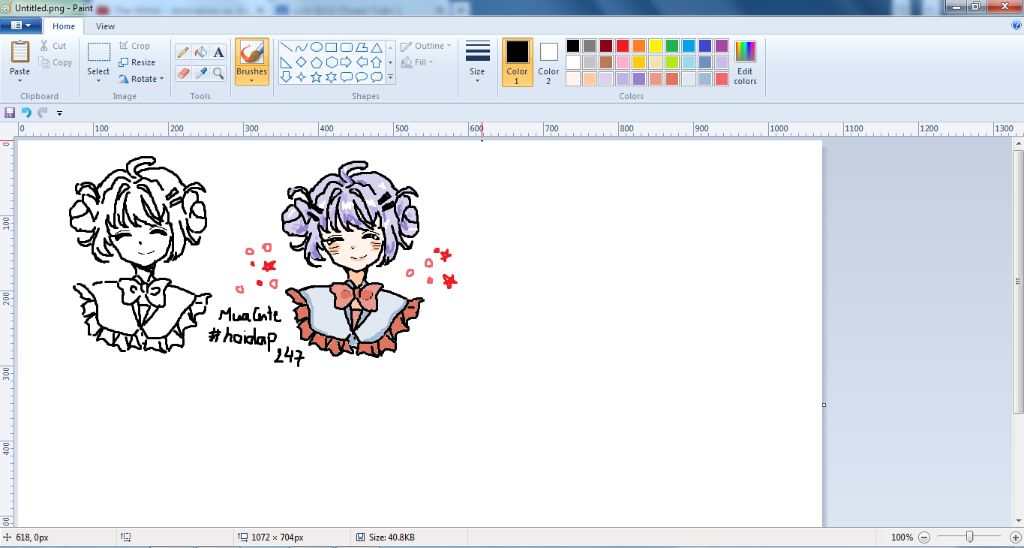Select the Pencil tool
The width and height of the screenshot is (1024, 548).
point(183,52)
